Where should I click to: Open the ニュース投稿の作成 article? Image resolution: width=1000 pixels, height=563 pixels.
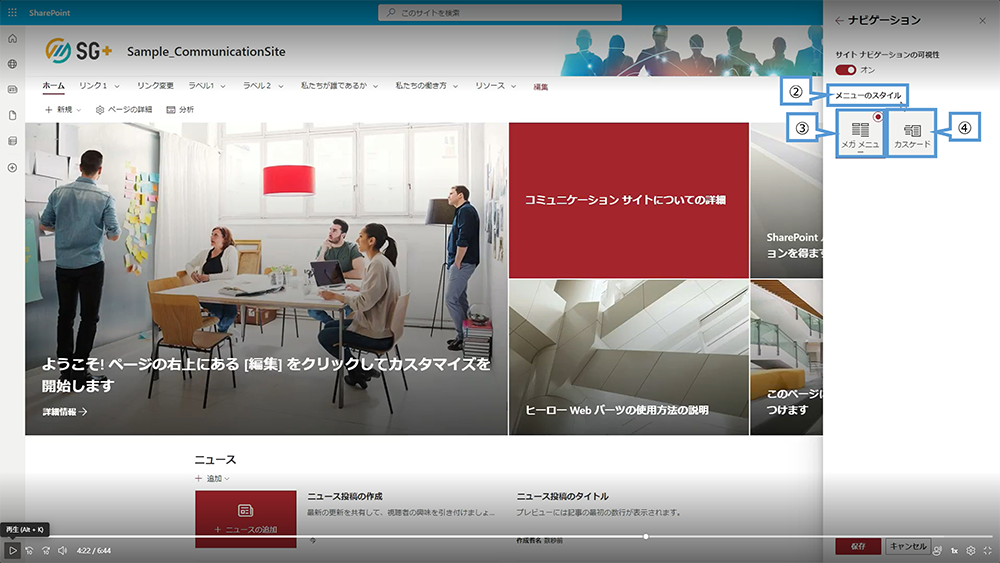click(x=345, y=496)
